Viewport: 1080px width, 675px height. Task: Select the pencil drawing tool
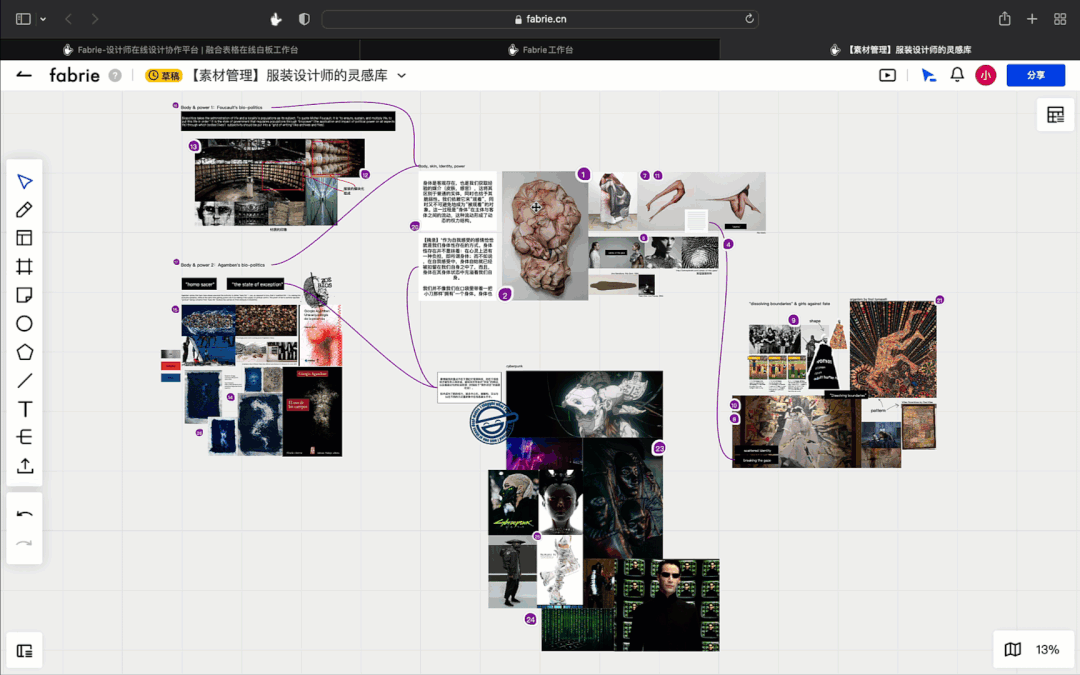25,209
